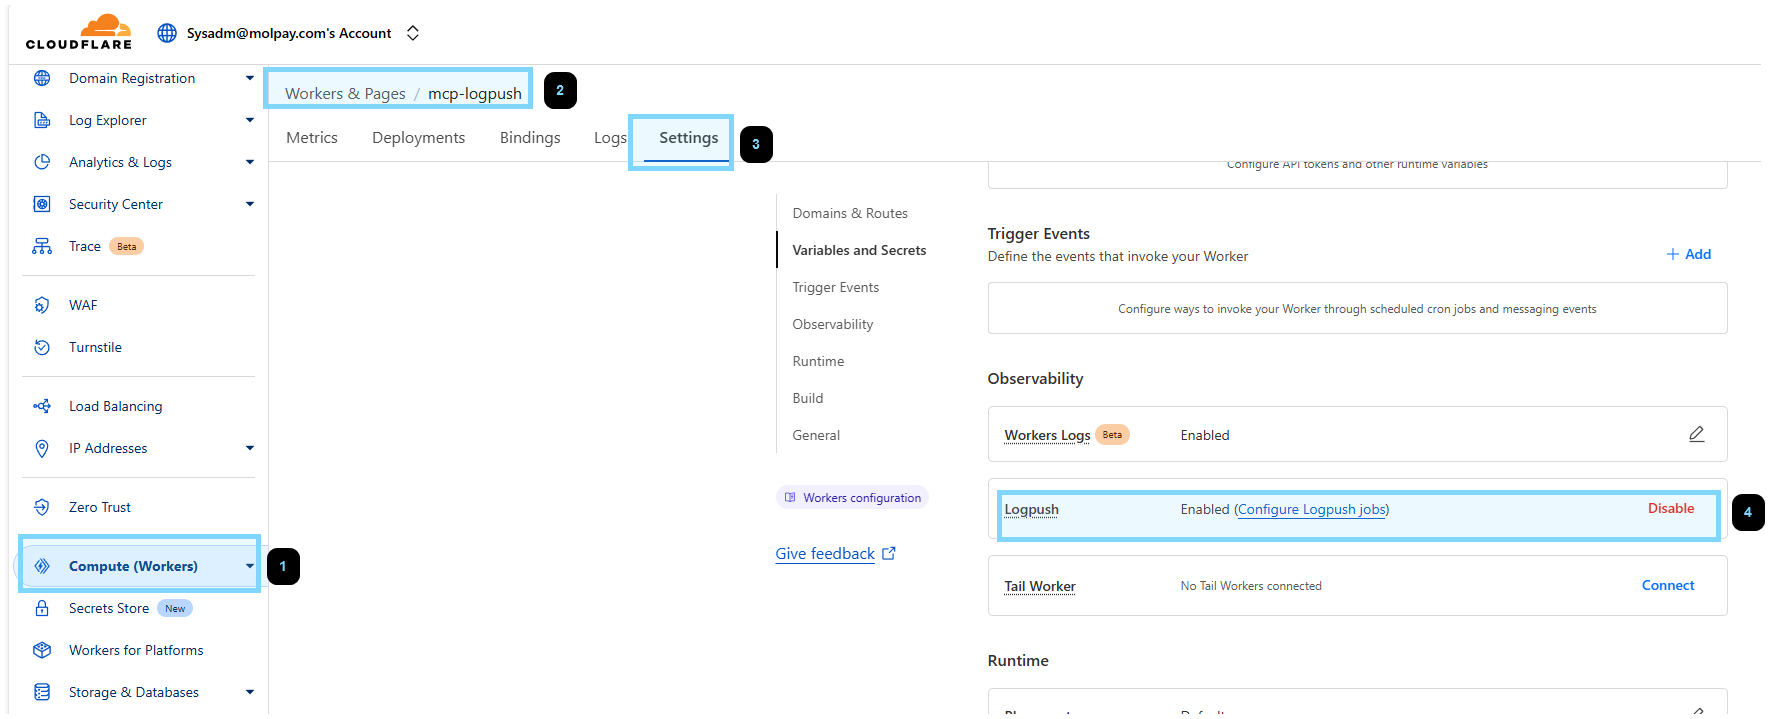This screenshot has width=1770, height=719.
Task: Jump to Trigger Events section
Action: pos(836,287)
